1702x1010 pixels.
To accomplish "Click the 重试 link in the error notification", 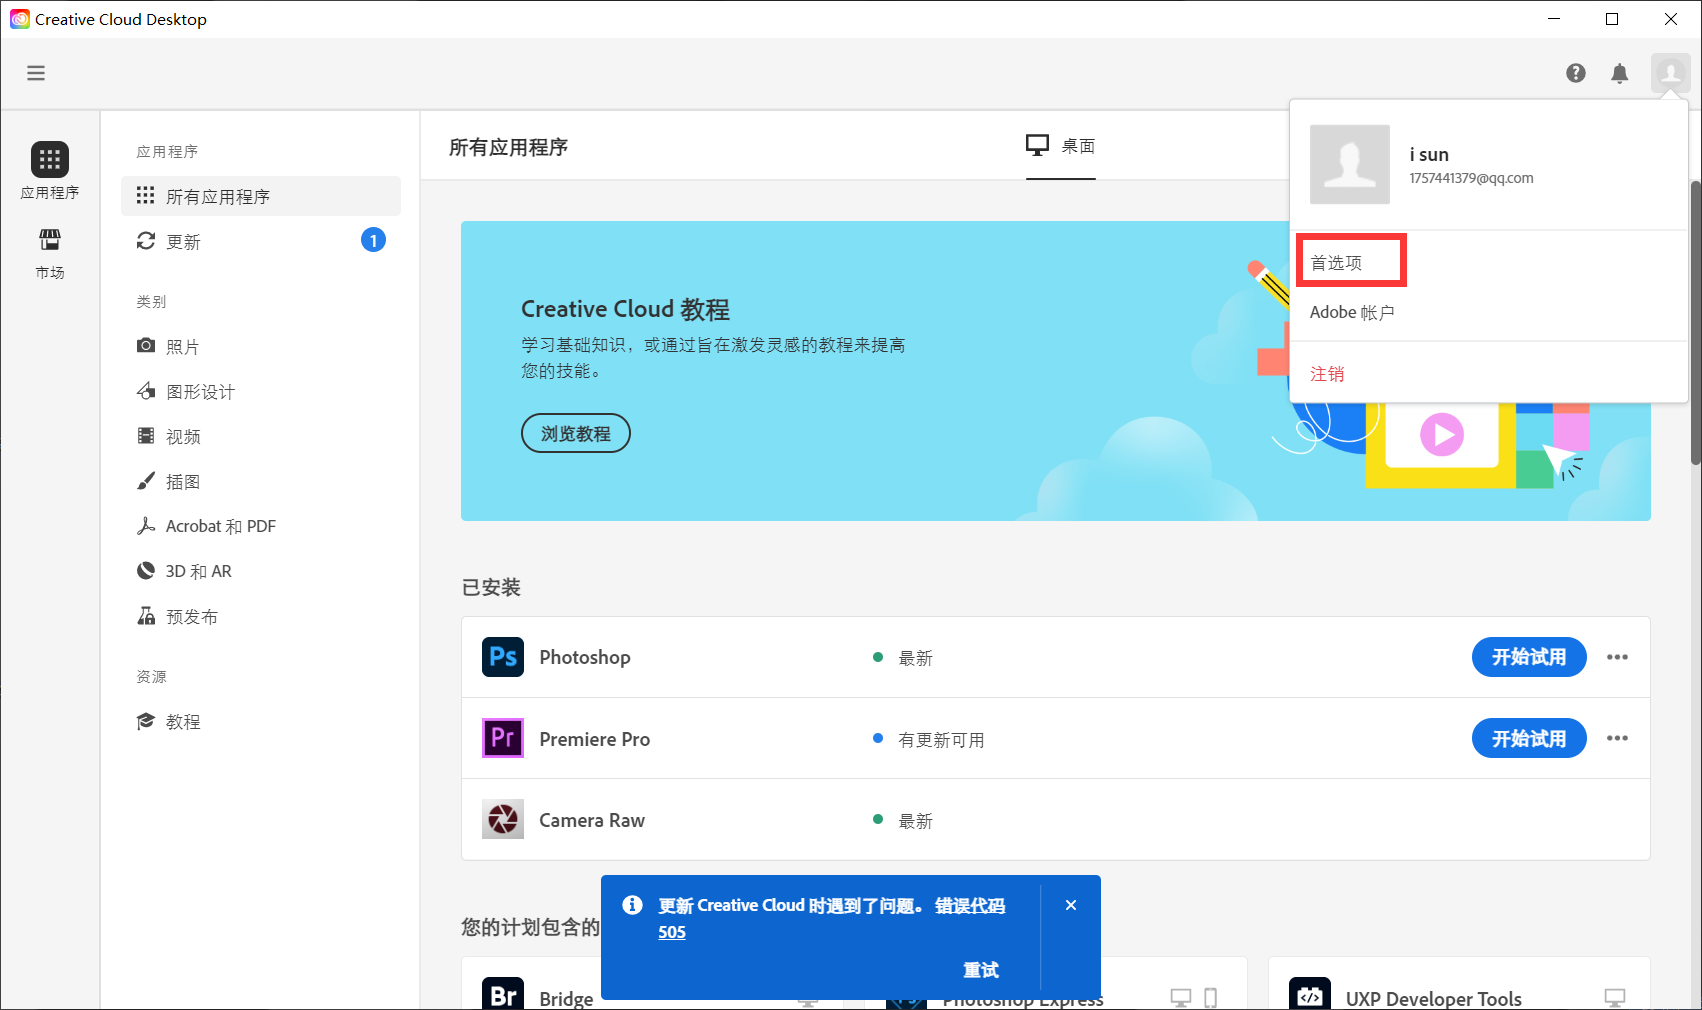I will (979, 969).
